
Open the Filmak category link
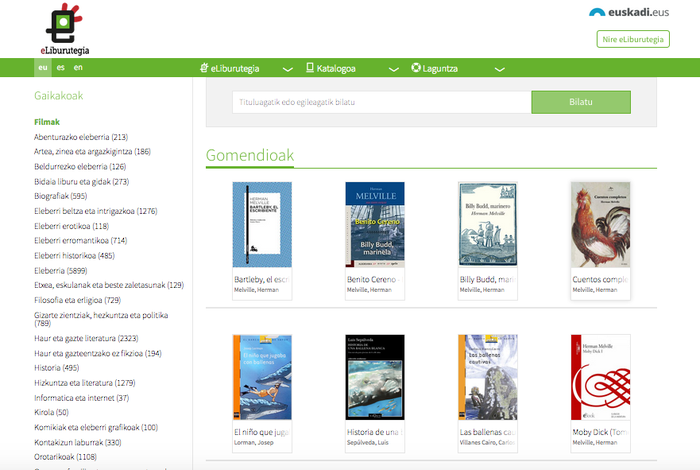pyautogui.click(x=47, y=122)
